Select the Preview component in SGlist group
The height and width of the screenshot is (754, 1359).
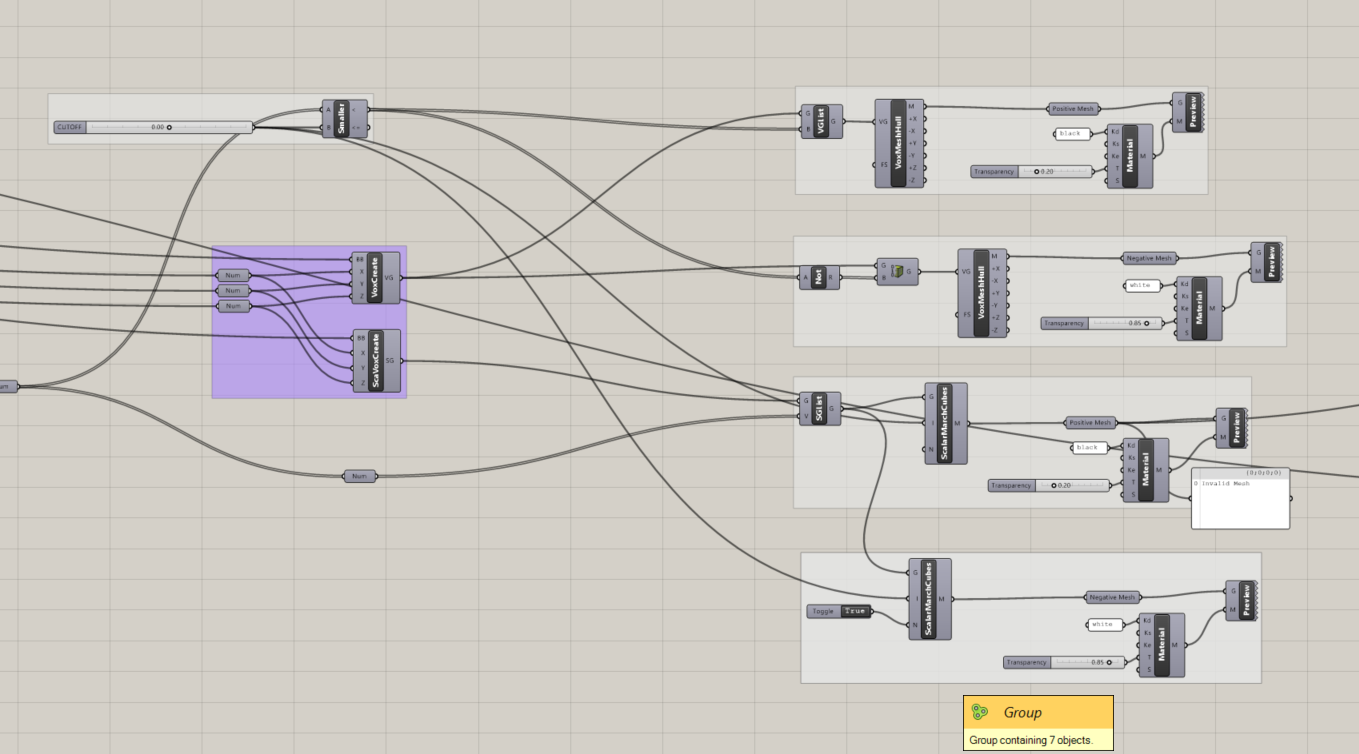[x=1232, y=427]
